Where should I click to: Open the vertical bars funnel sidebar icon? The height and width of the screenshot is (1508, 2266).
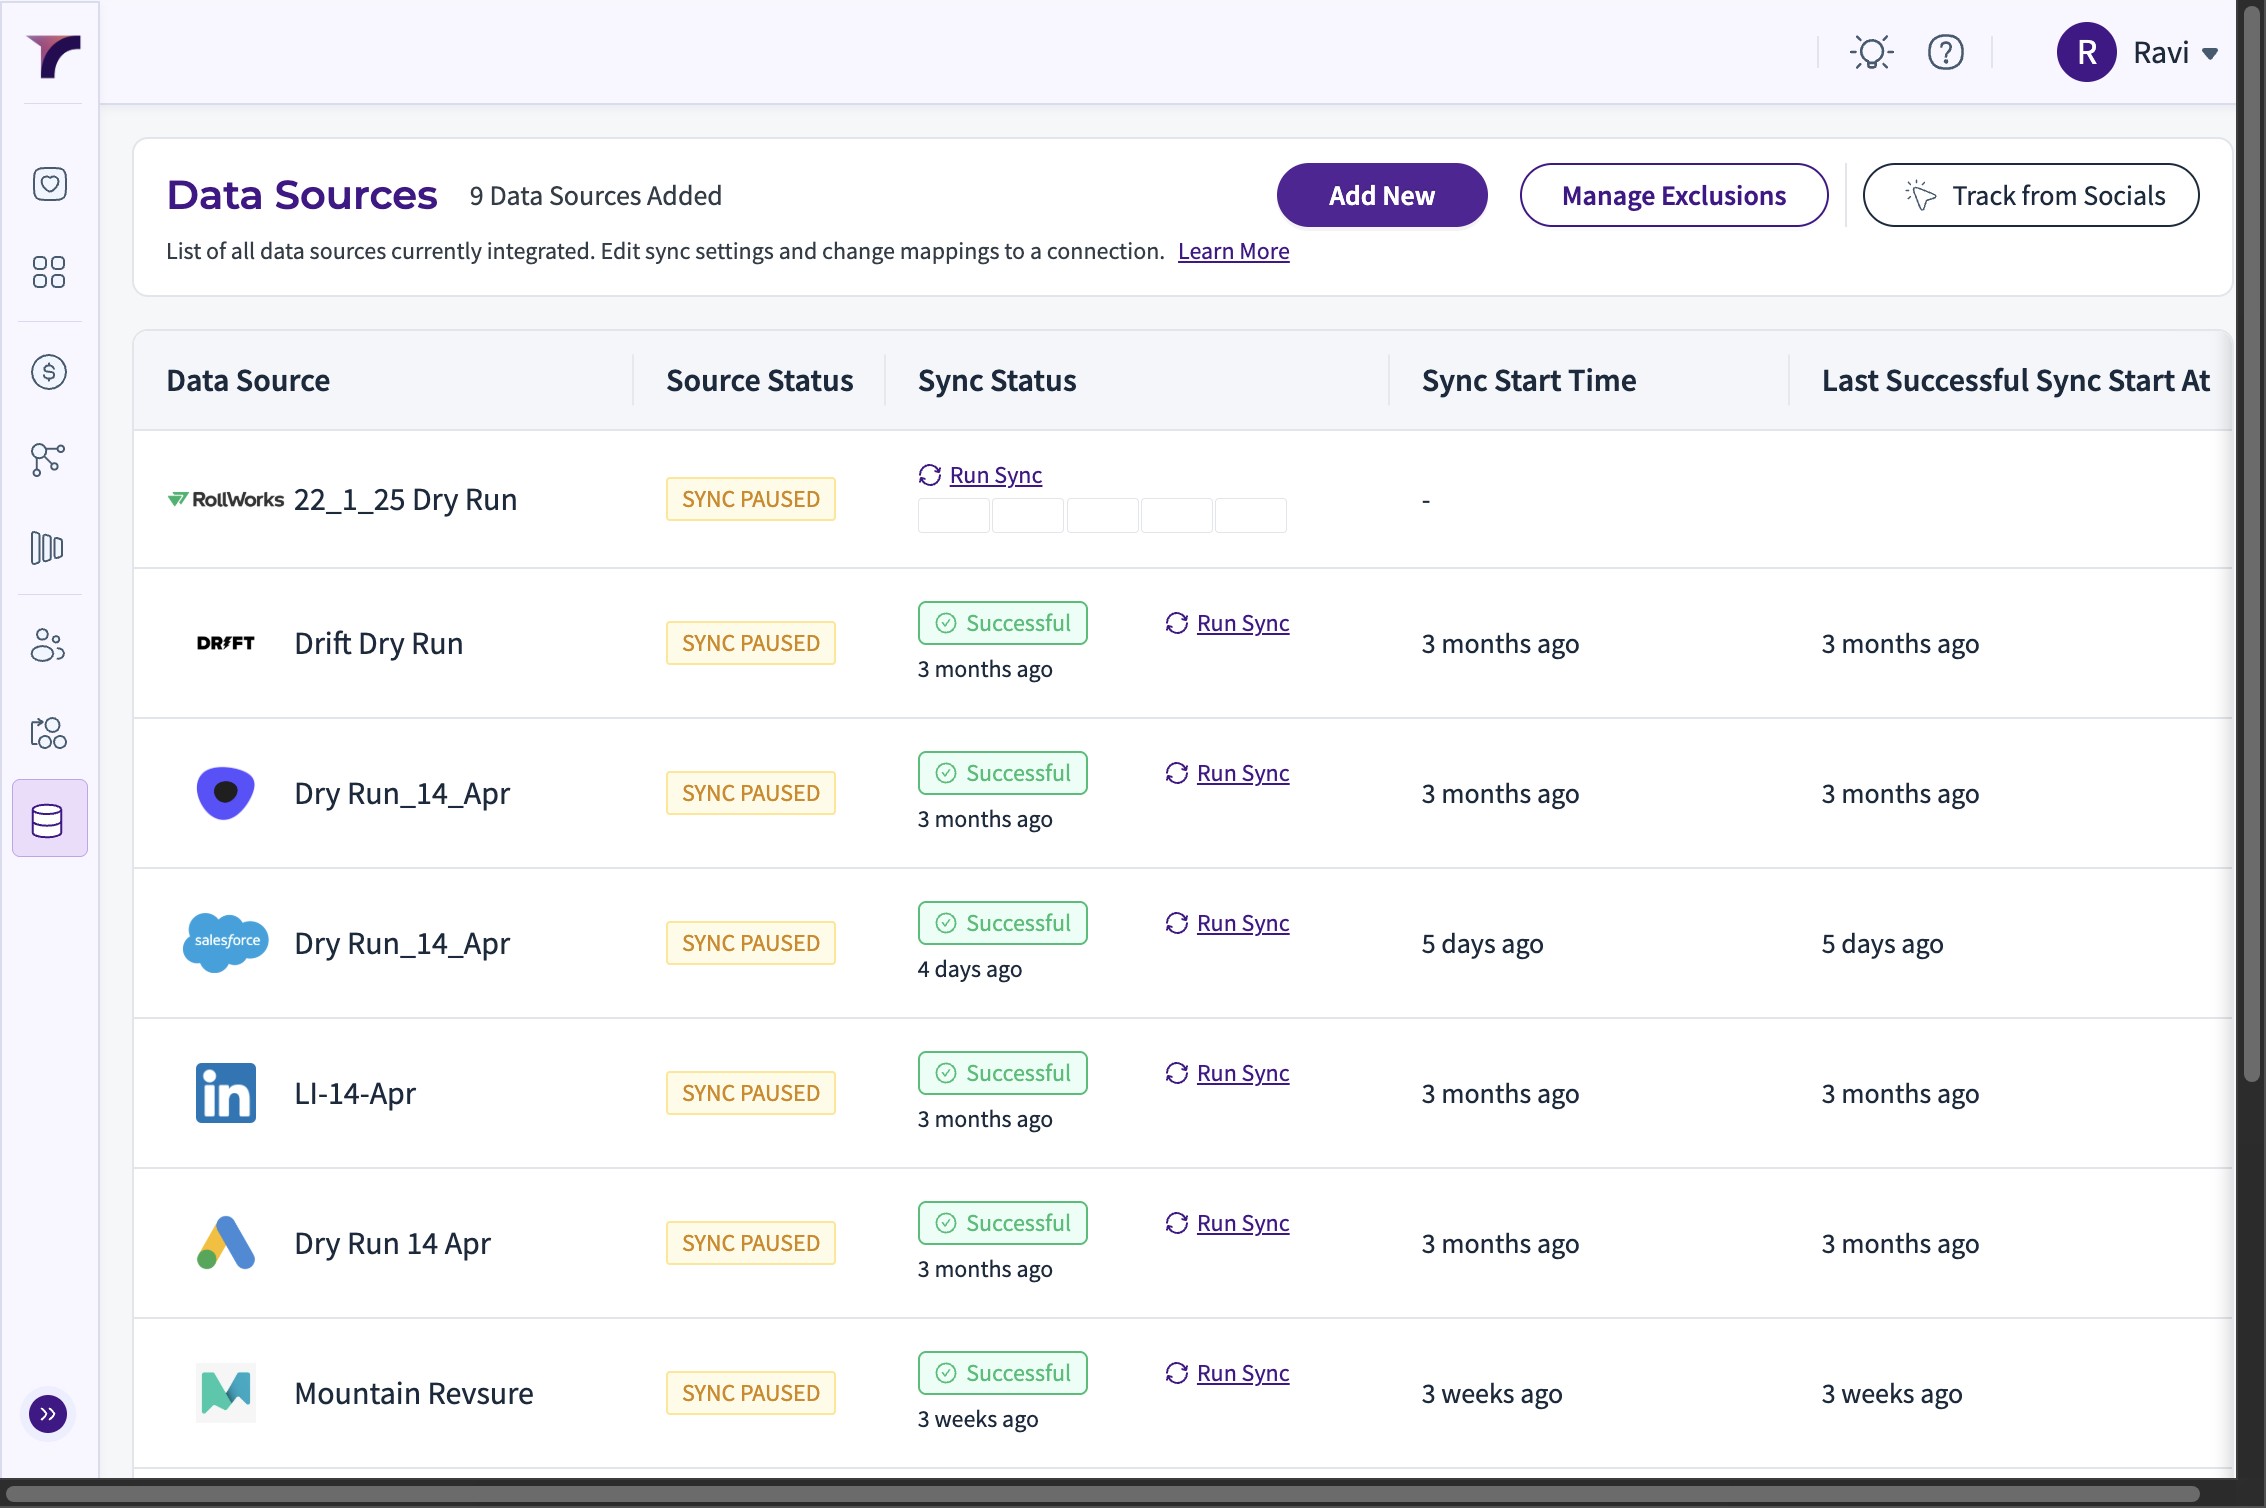point(49,548)
